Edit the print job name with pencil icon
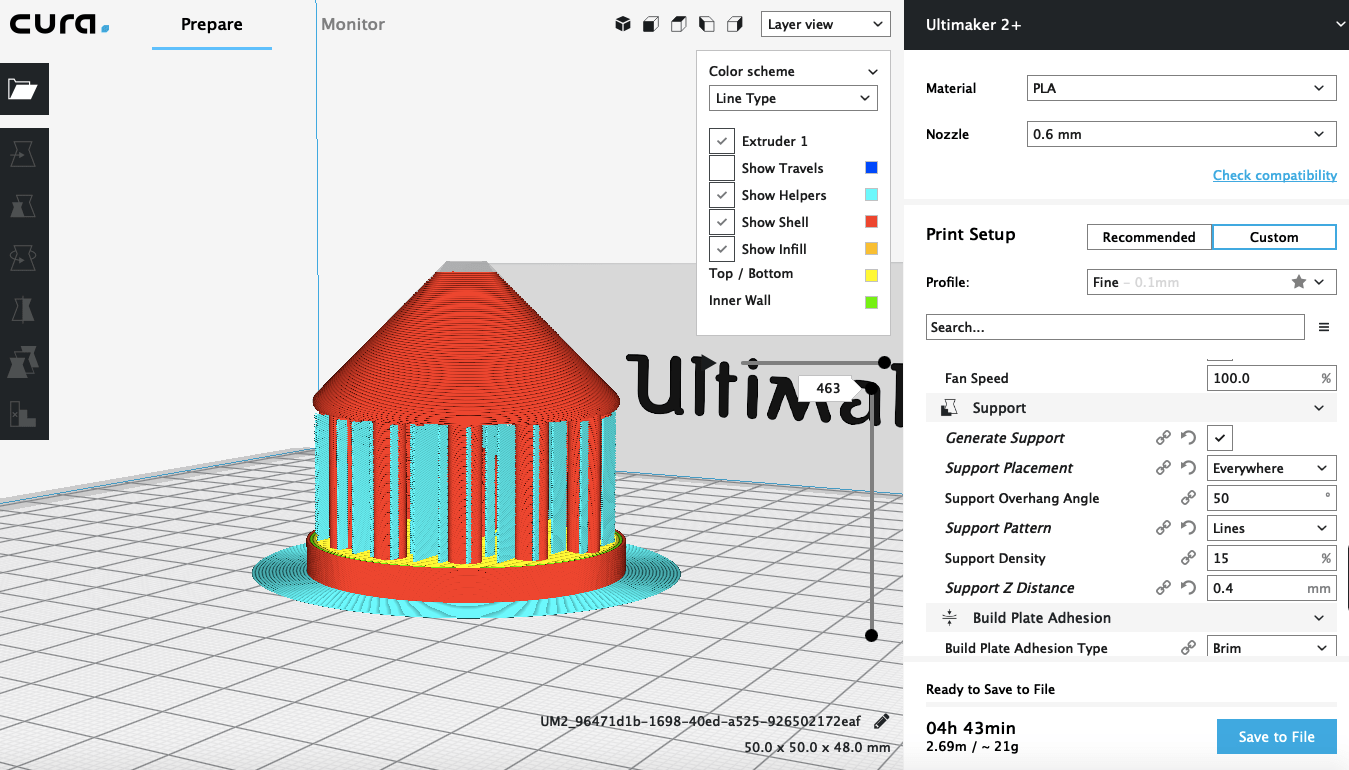The width and height of the screenshot is (1349, 770). click(881, 721)
